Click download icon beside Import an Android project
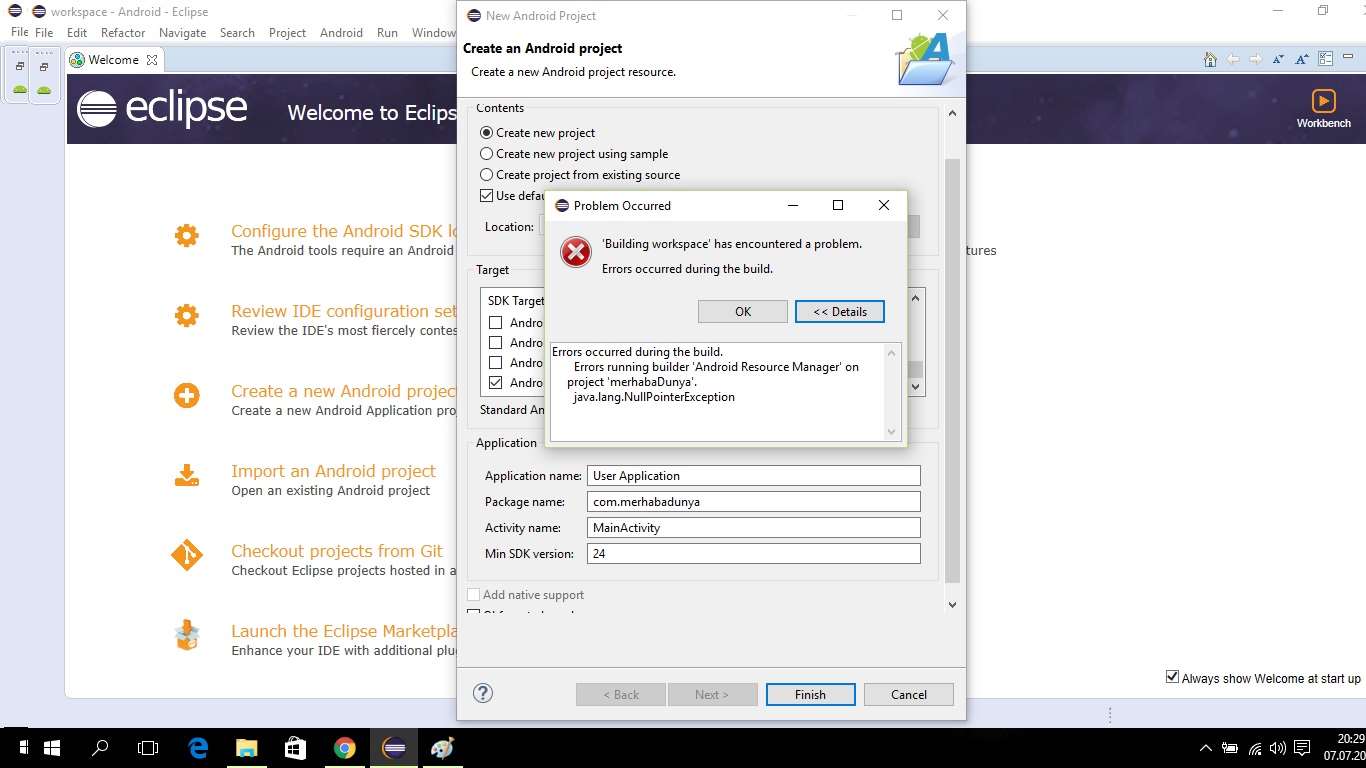The image size is (1366, 768). click(186, 475)
